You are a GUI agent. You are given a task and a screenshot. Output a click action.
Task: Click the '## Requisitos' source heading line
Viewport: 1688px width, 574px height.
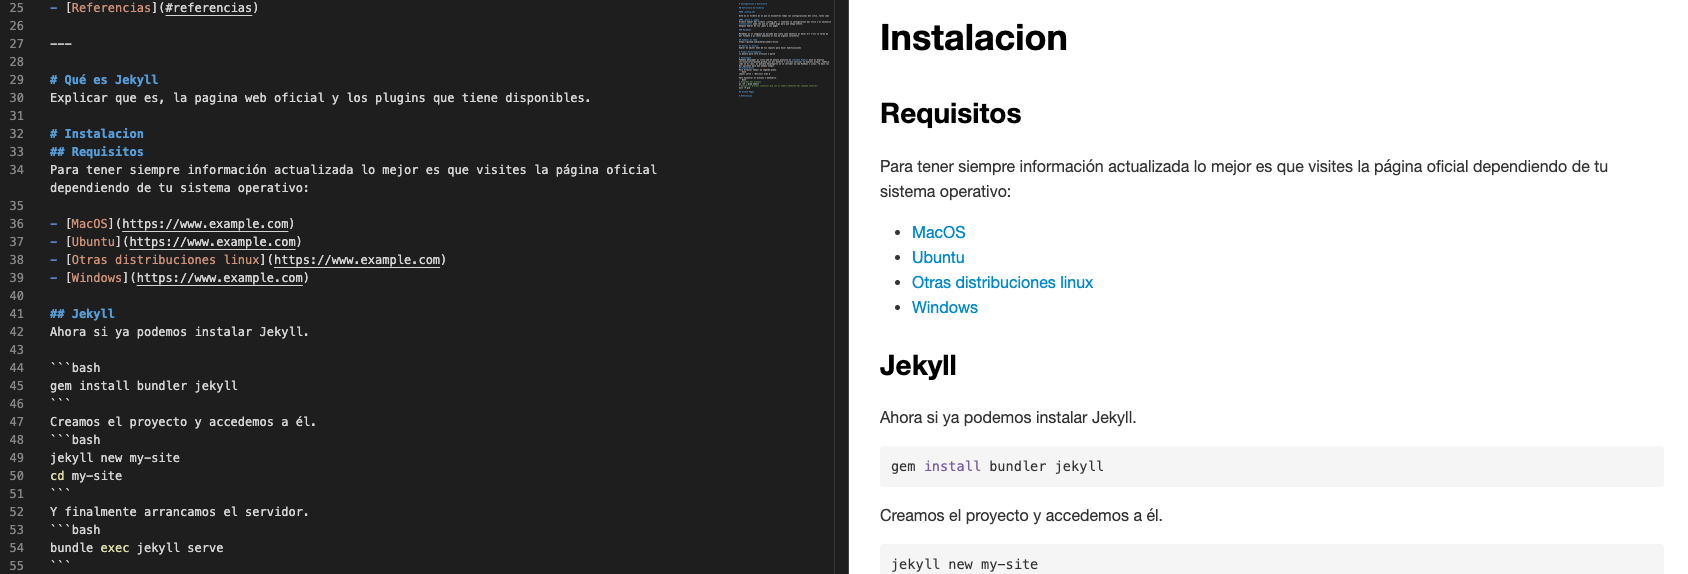pyautogui.click(x=97, y=152)
